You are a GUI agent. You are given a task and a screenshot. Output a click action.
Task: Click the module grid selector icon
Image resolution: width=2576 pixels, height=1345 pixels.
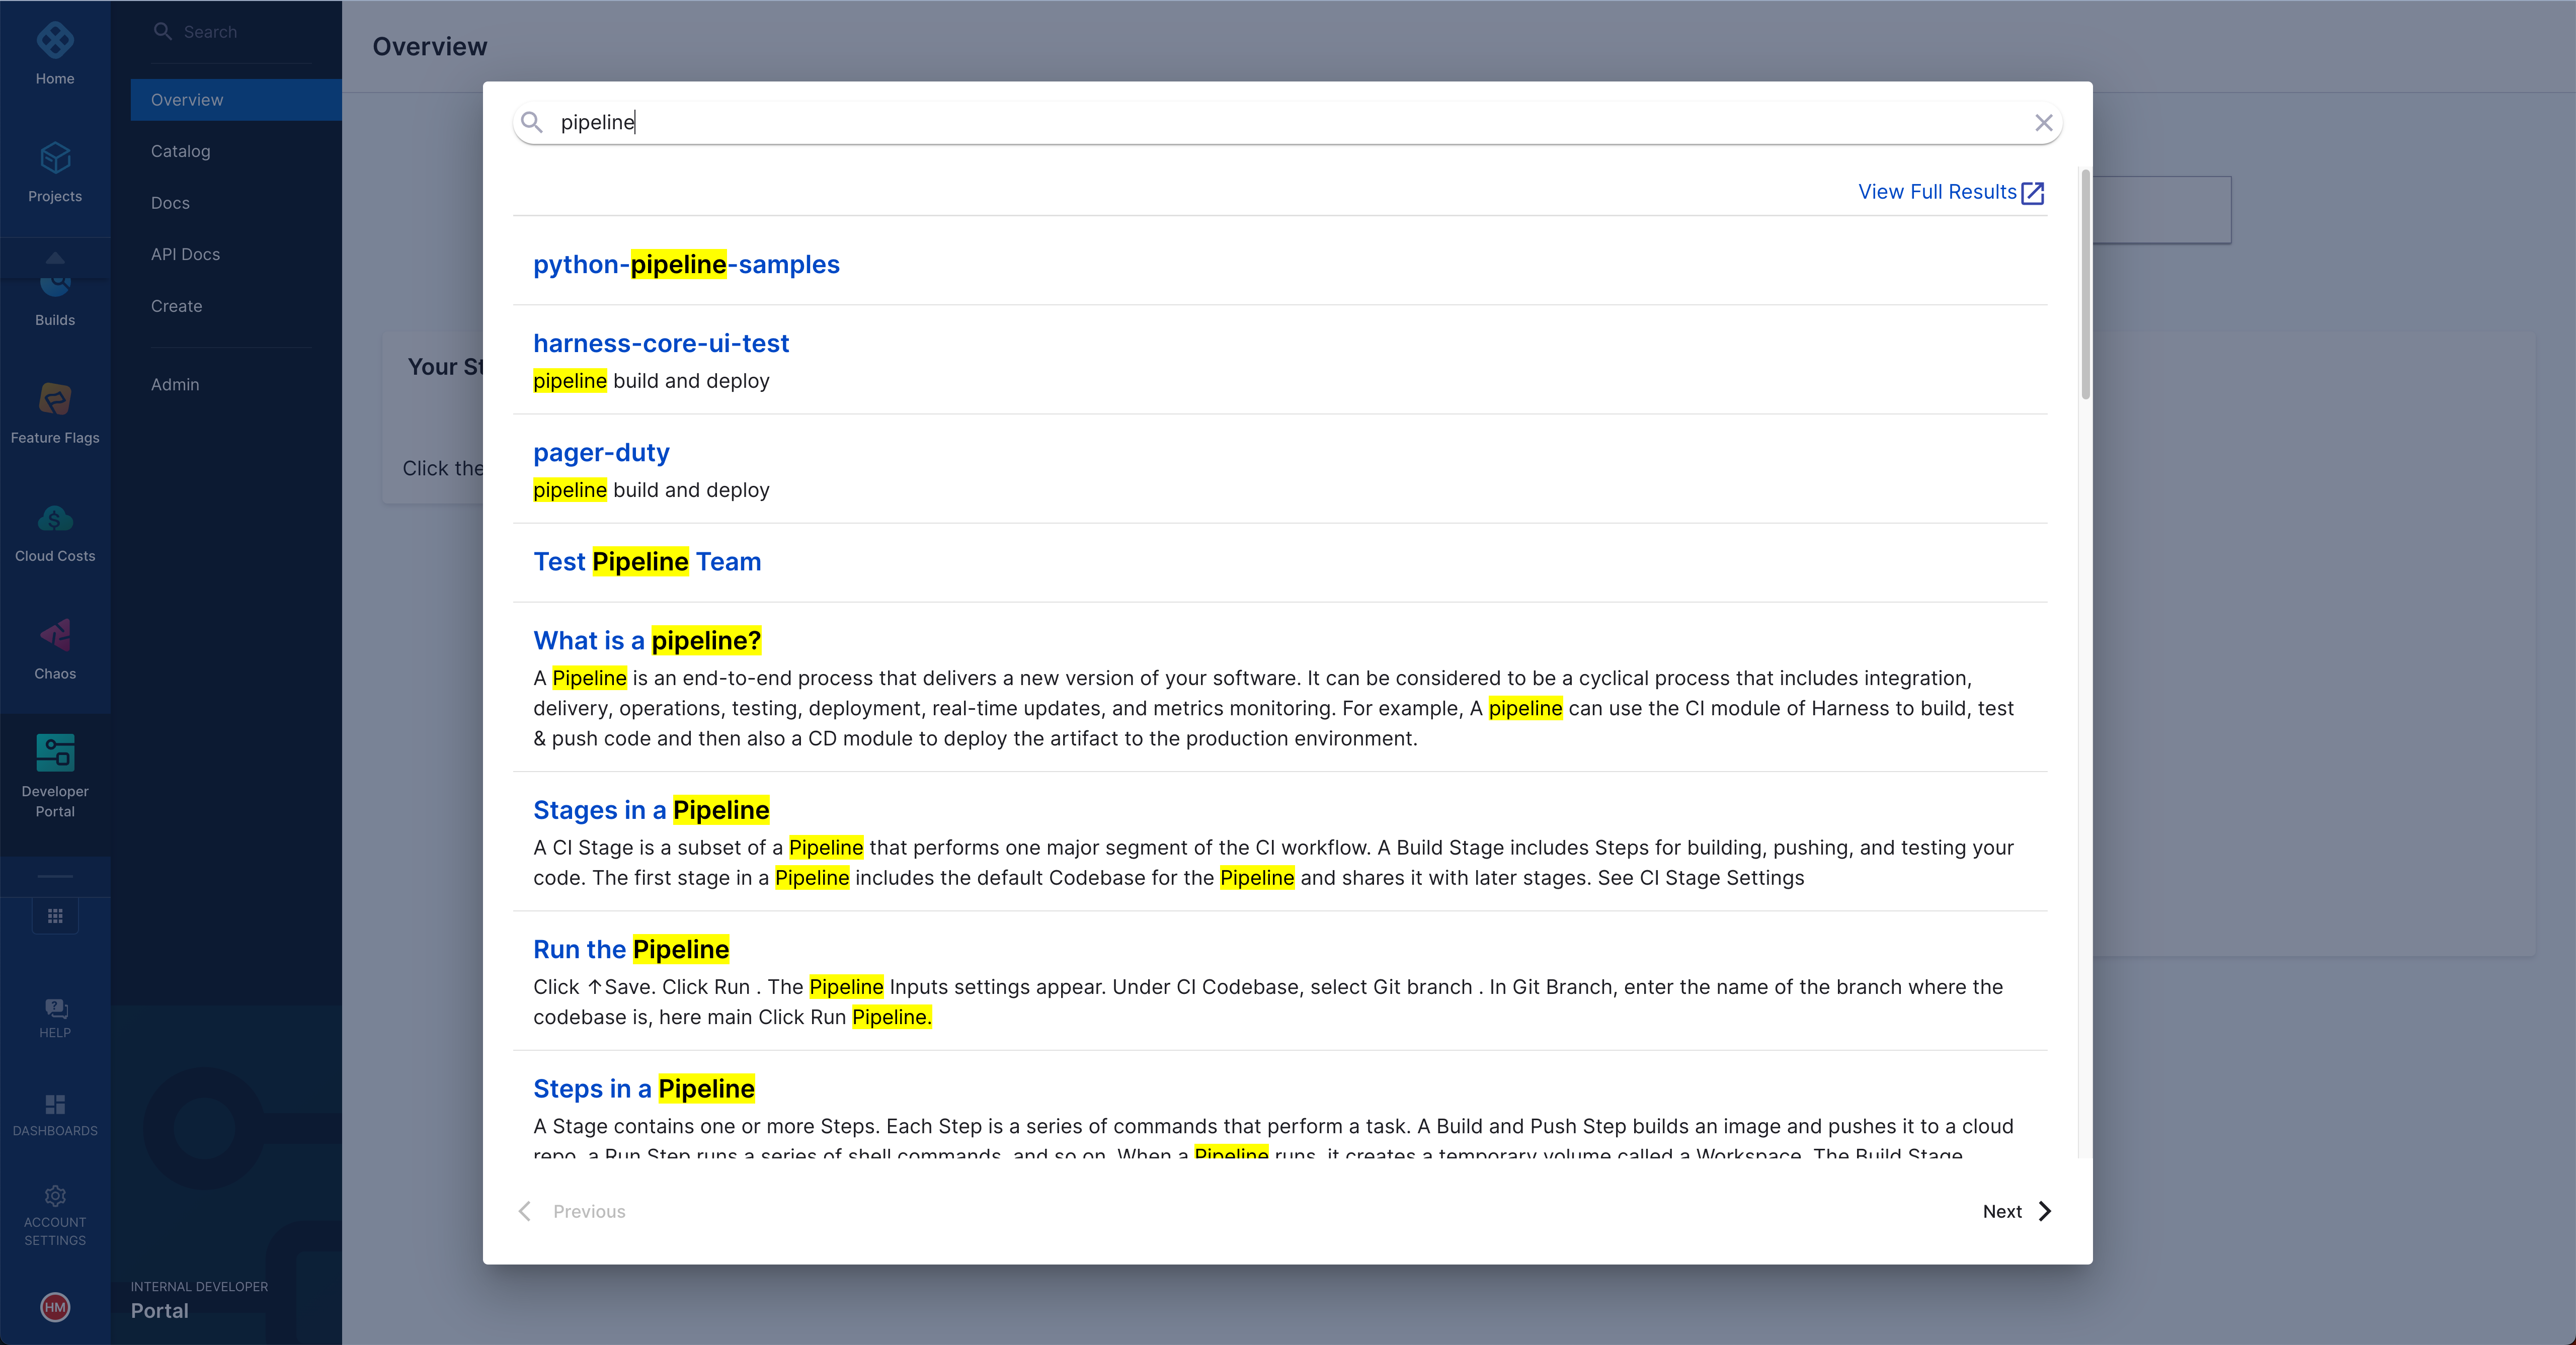point(55,916)
